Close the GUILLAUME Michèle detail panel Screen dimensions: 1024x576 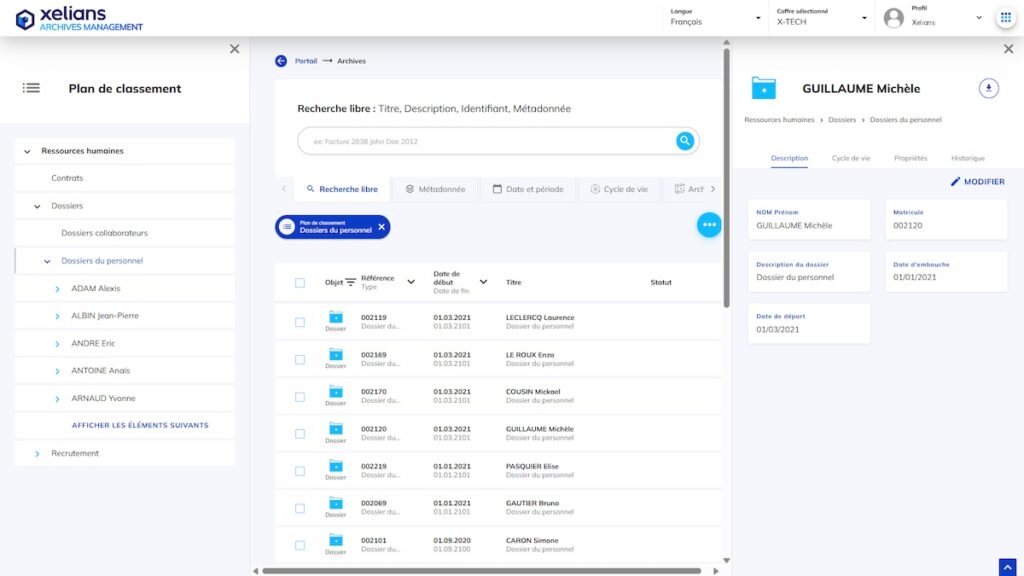[1008, 49]
